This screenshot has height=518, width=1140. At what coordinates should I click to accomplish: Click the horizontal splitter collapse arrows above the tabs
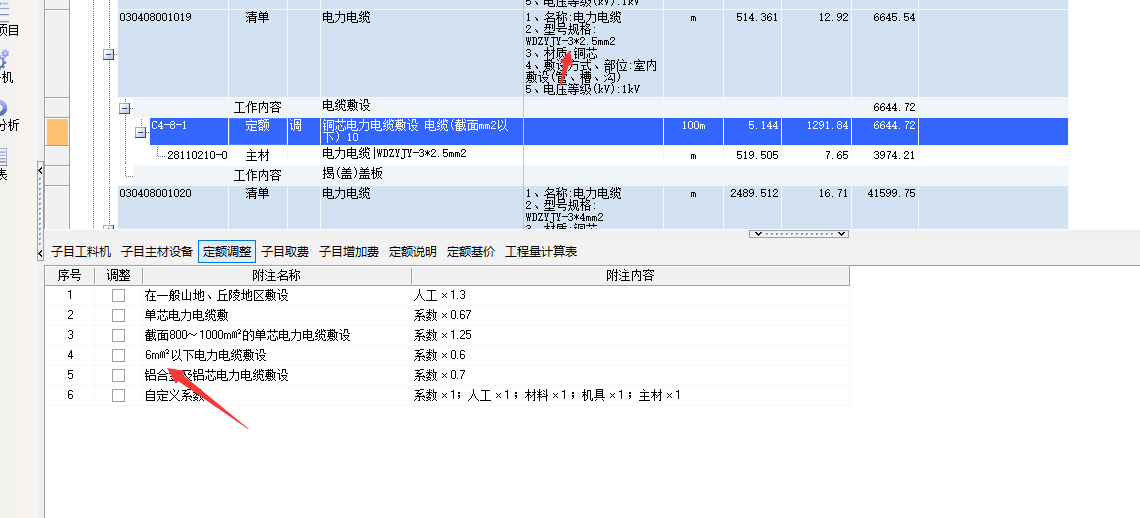pos(799,234)
